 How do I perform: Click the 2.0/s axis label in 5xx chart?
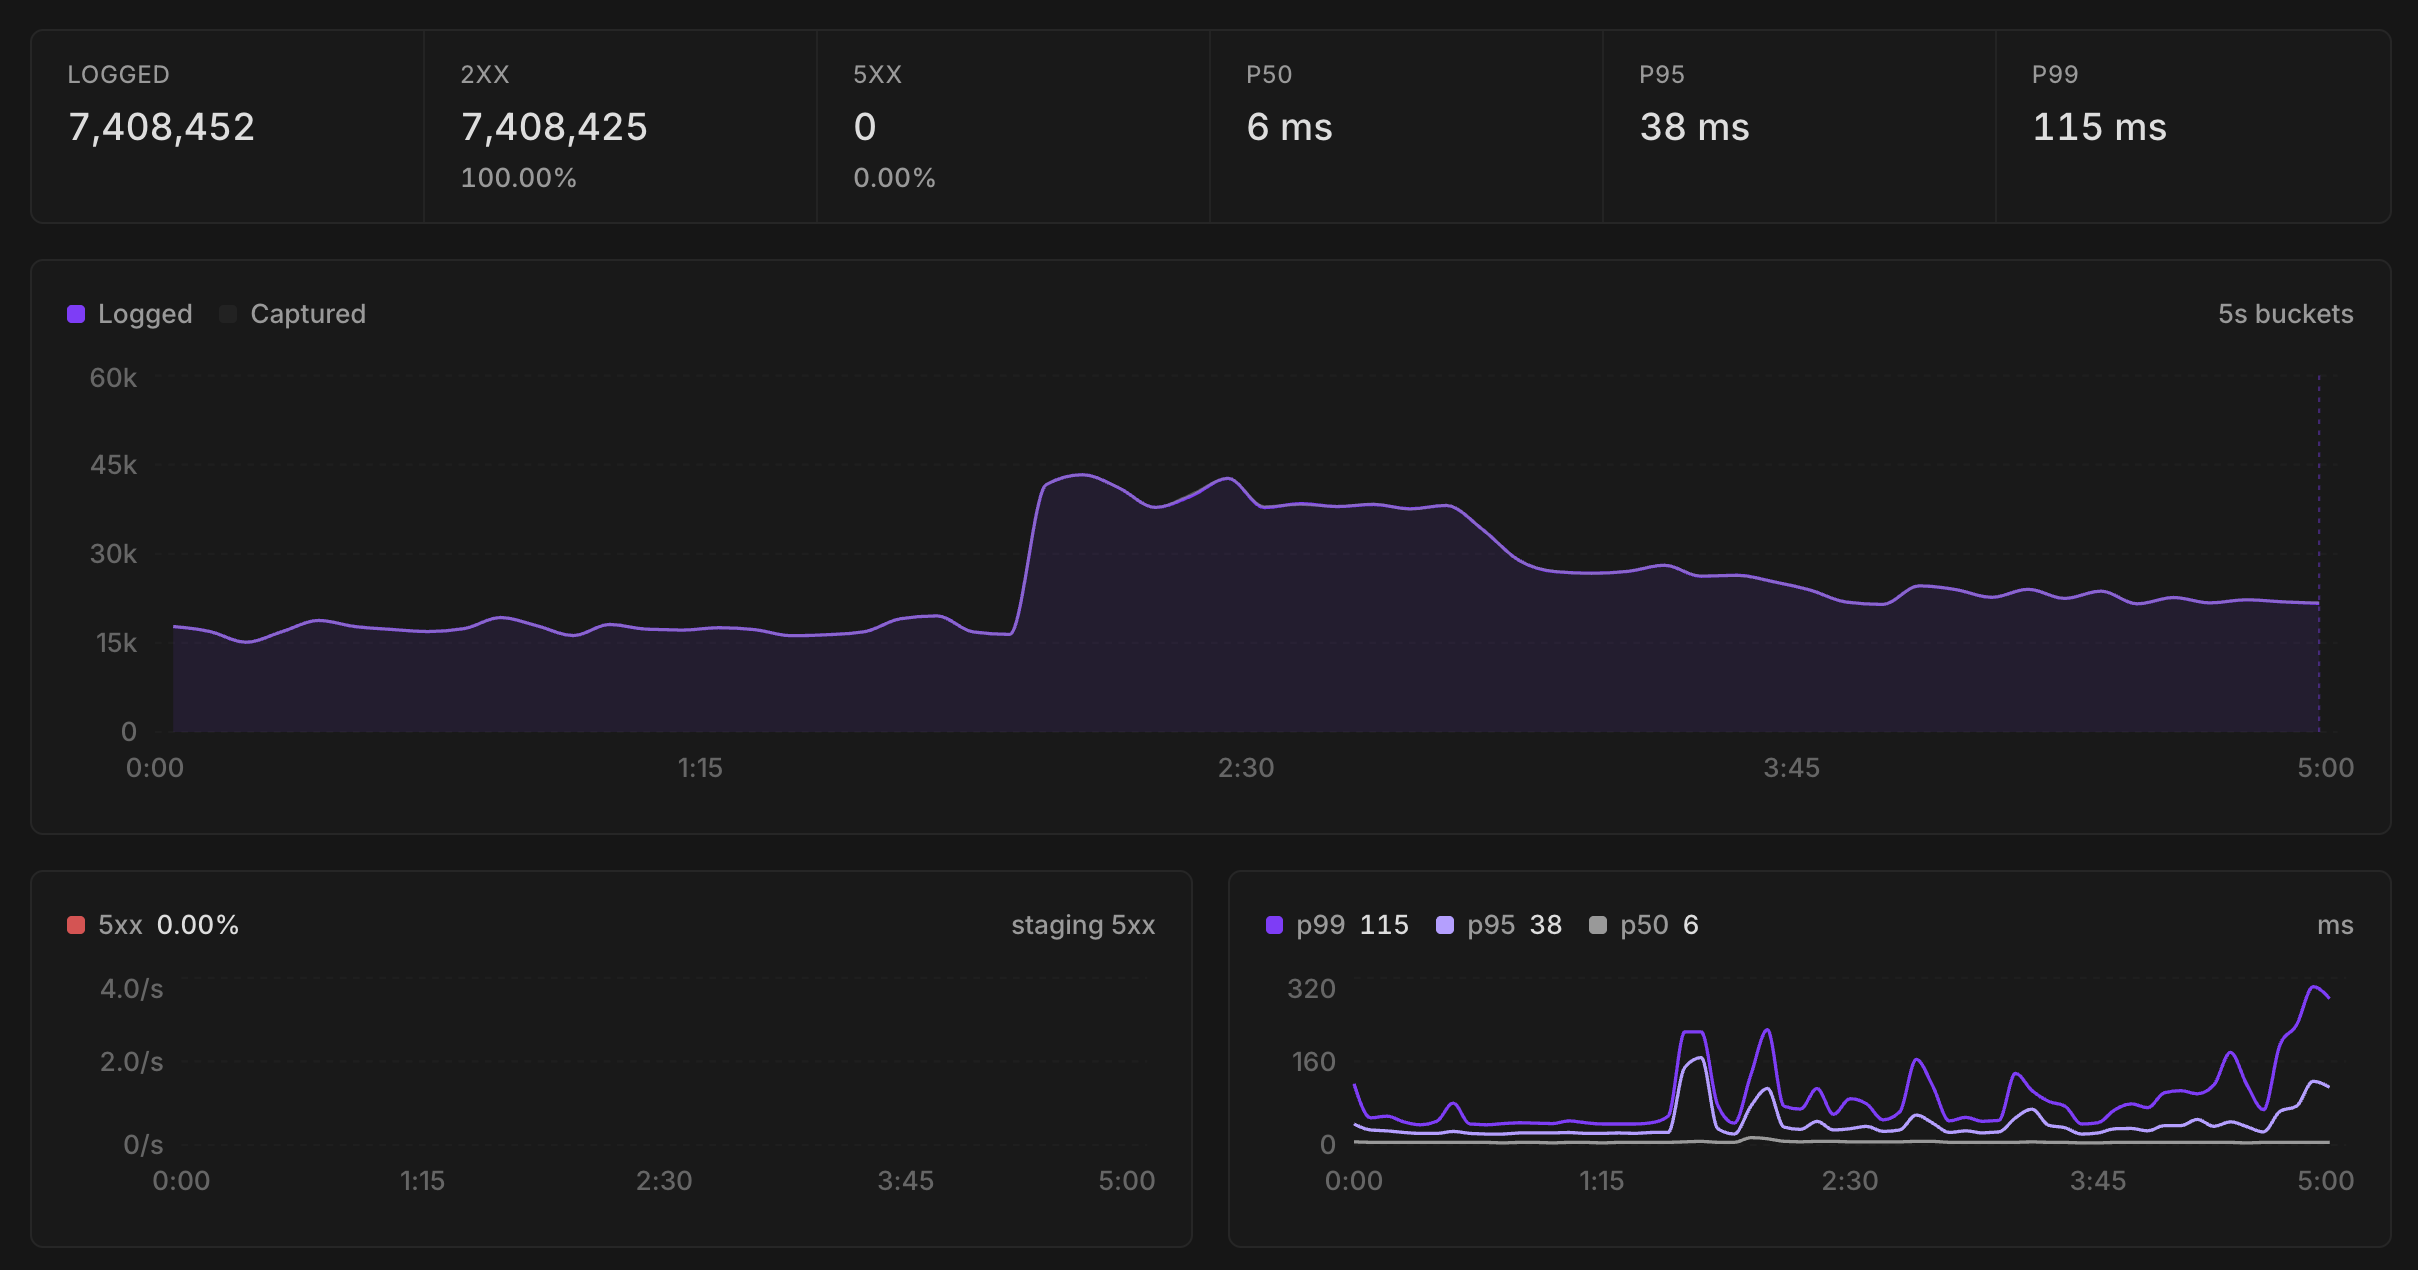tap(131, 1062)
